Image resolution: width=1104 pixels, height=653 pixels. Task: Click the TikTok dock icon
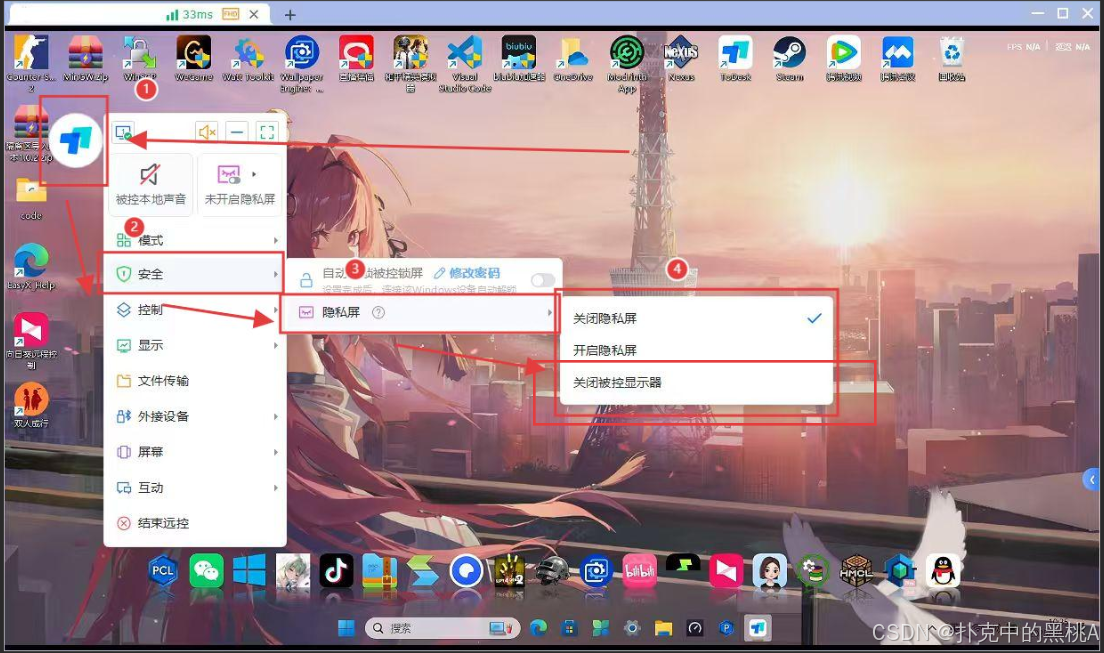pyautogui.click(x=337, y=571)
